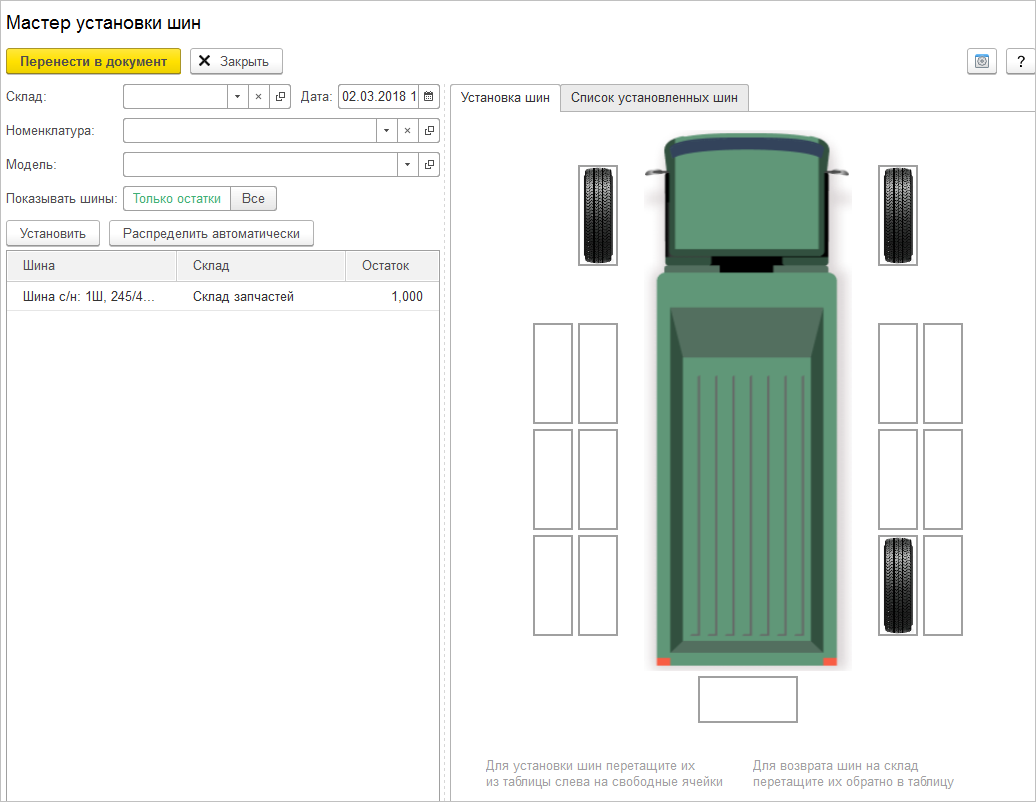Click Распределить автоматически button

(x=211, y=233)
